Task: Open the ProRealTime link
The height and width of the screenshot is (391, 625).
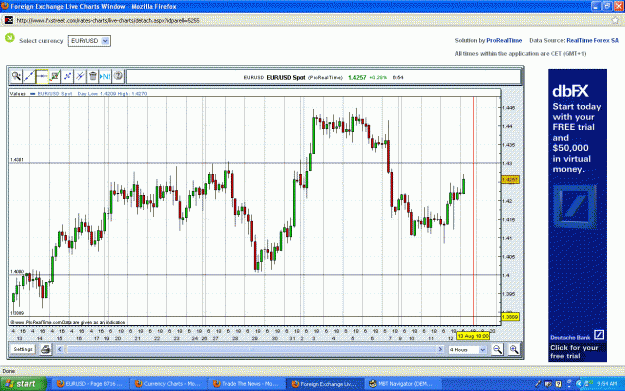Action: click(x=504, y=40)
